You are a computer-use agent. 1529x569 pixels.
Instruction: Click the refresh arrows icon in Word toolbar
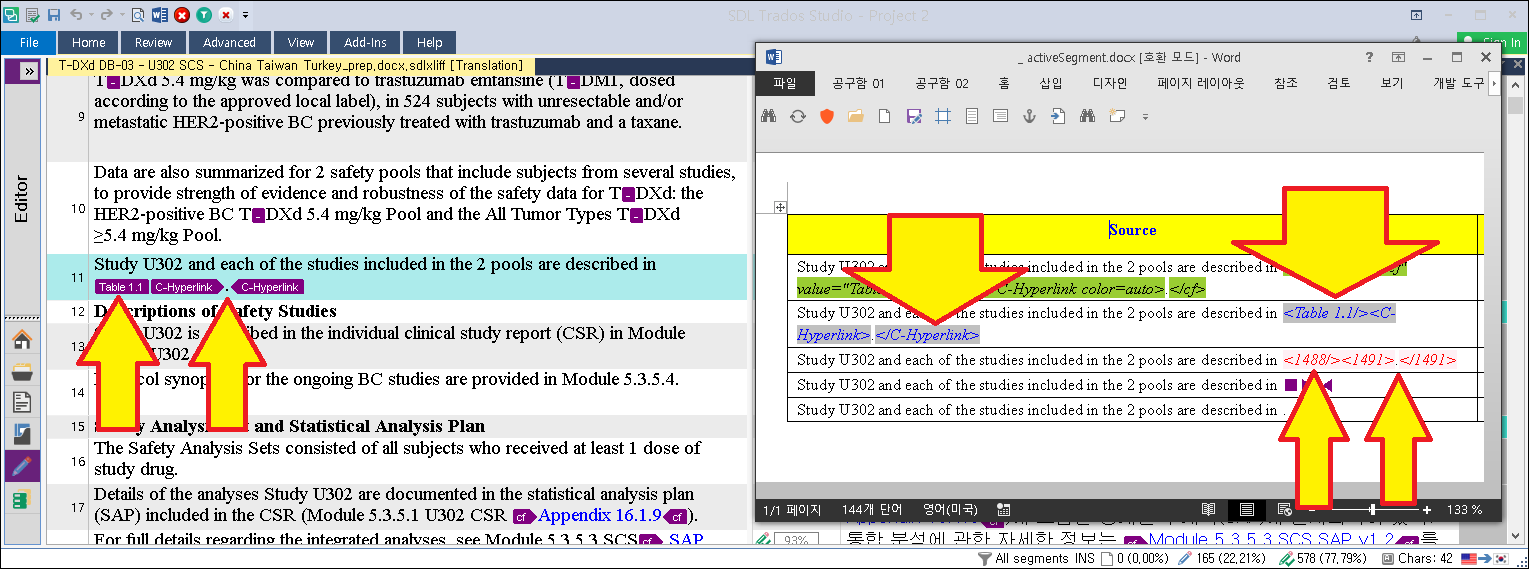[x=798, y=116]
